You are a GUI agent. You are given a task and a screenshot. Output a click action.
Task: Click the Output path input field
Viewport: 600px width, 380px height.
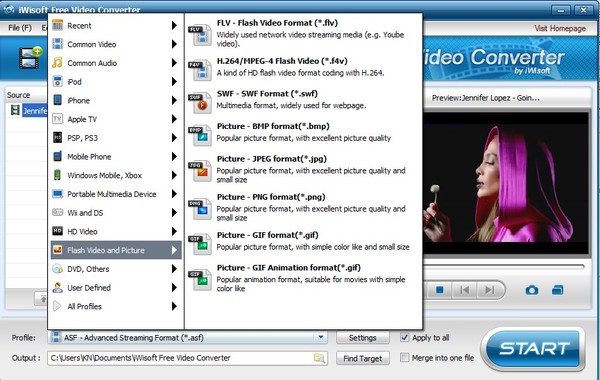[x=187, y=358]
